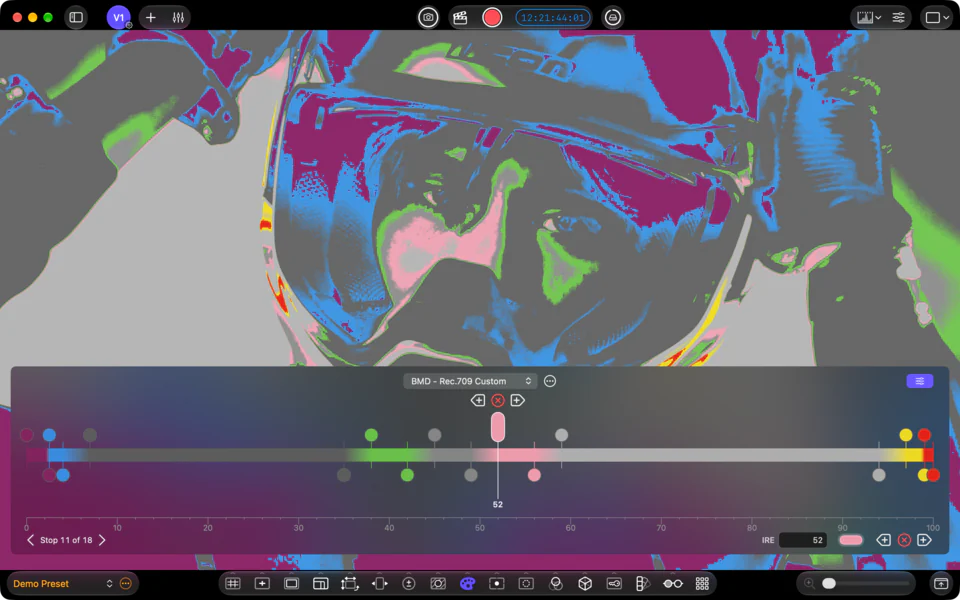Go to next stop with right chevron
The width and height of the screenshot is (960, 600).
tap(102, 540)
